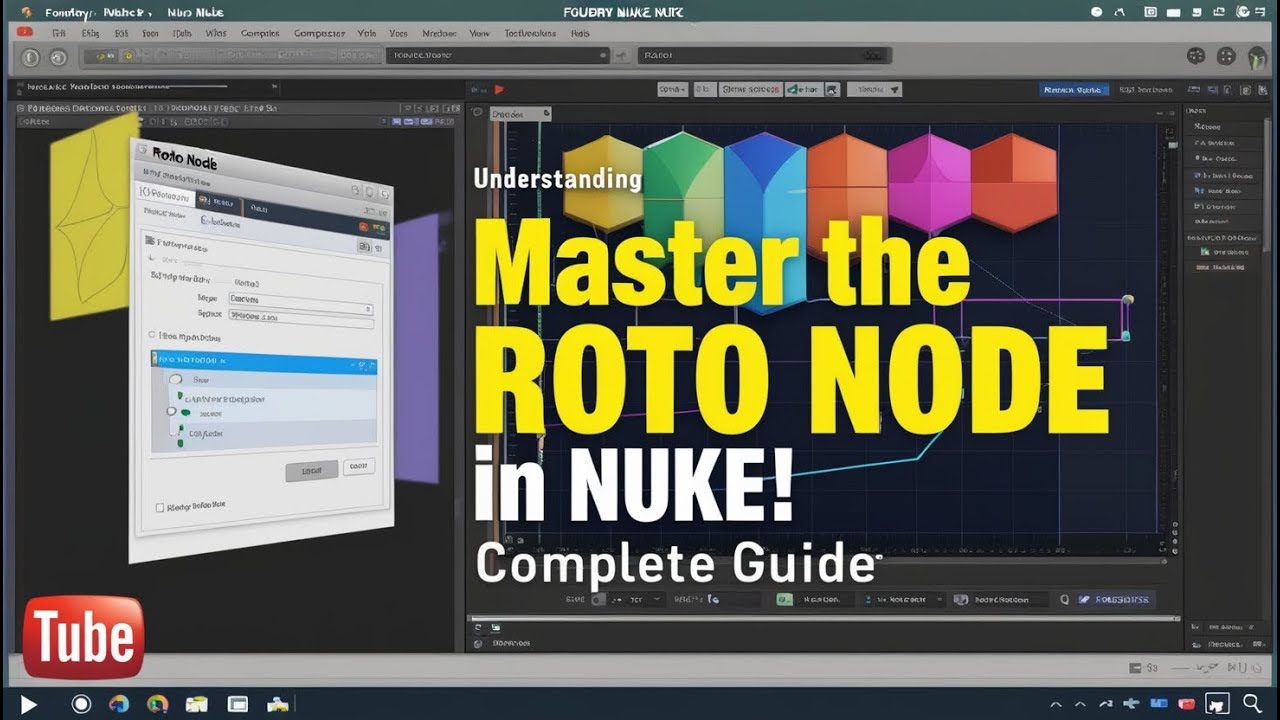This screenshot has height=720, width=1280.
Task: Click the blue highlighted button in viewer bottom bar
Action: (1118, 600)
